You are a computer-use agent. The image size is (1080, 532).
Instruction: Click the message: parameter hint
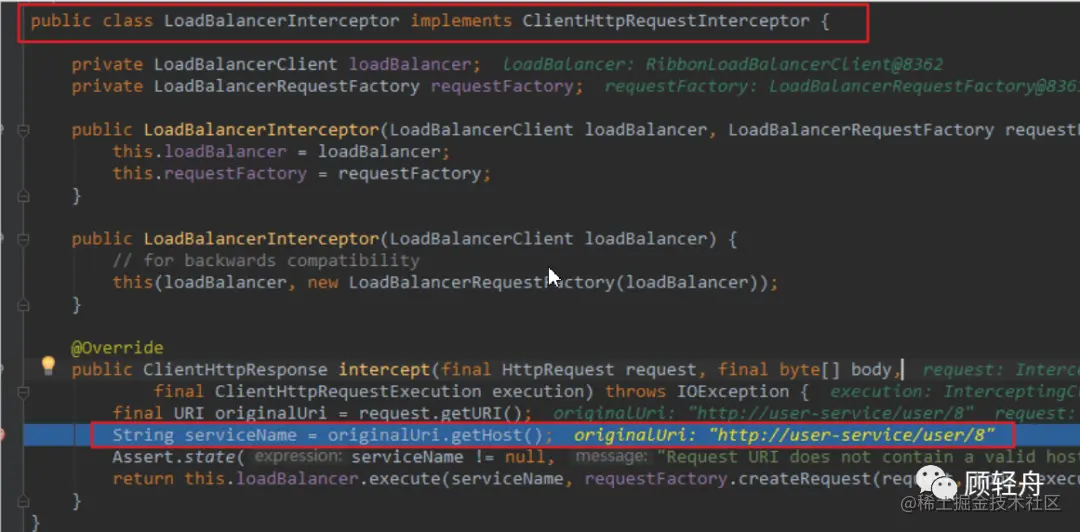pyautogui.click(x=611, y=457)
